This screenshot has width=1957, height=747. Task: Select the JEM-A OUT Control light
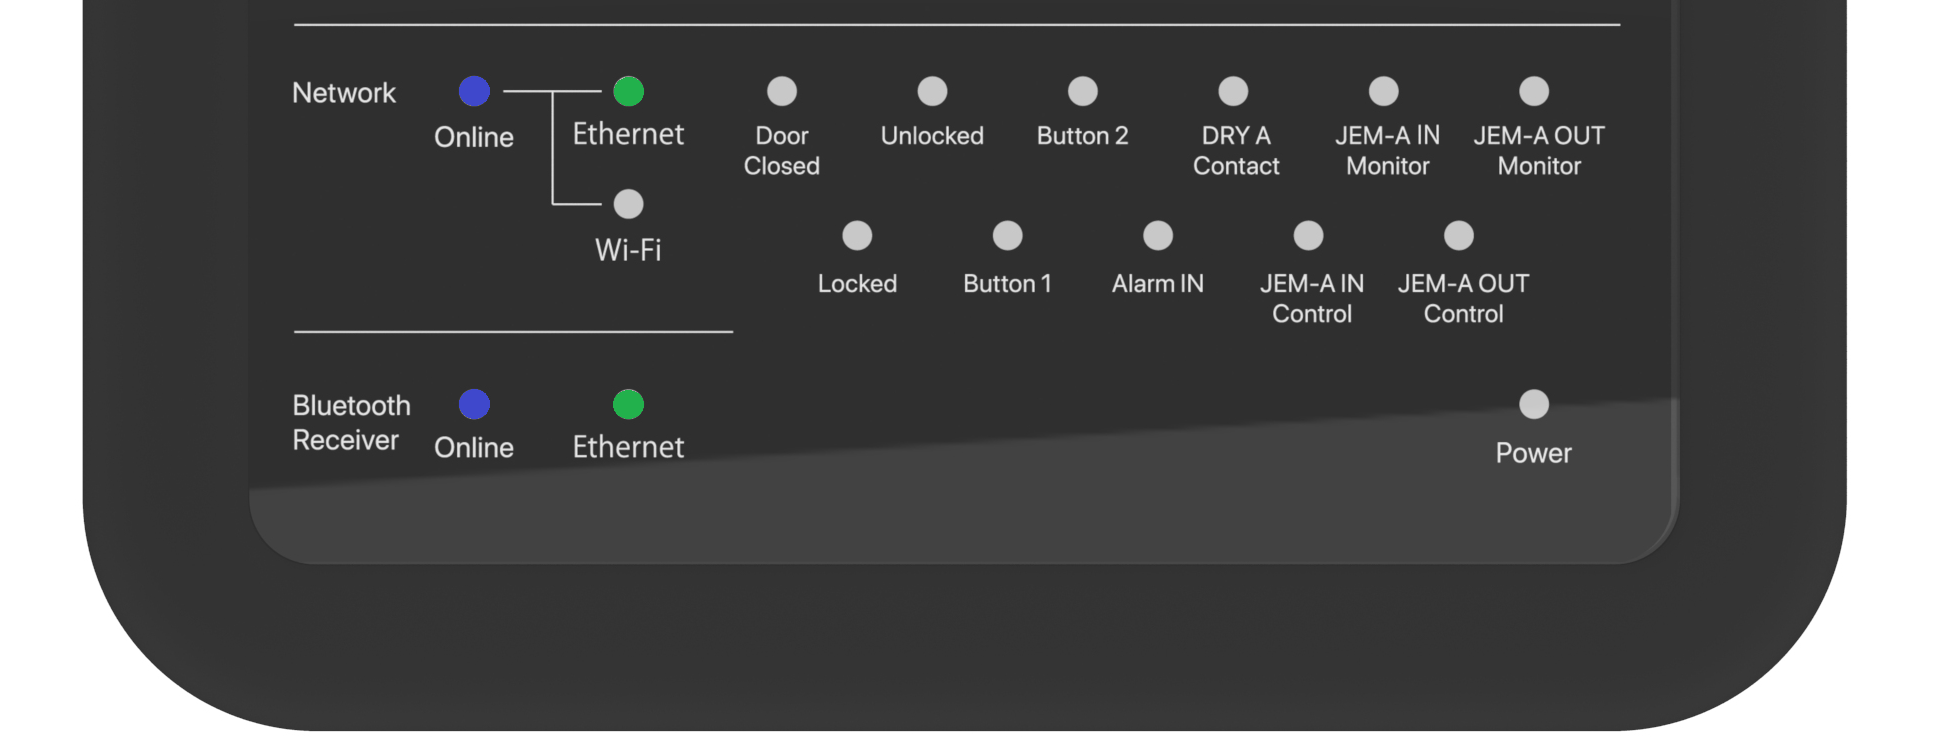1459,236
